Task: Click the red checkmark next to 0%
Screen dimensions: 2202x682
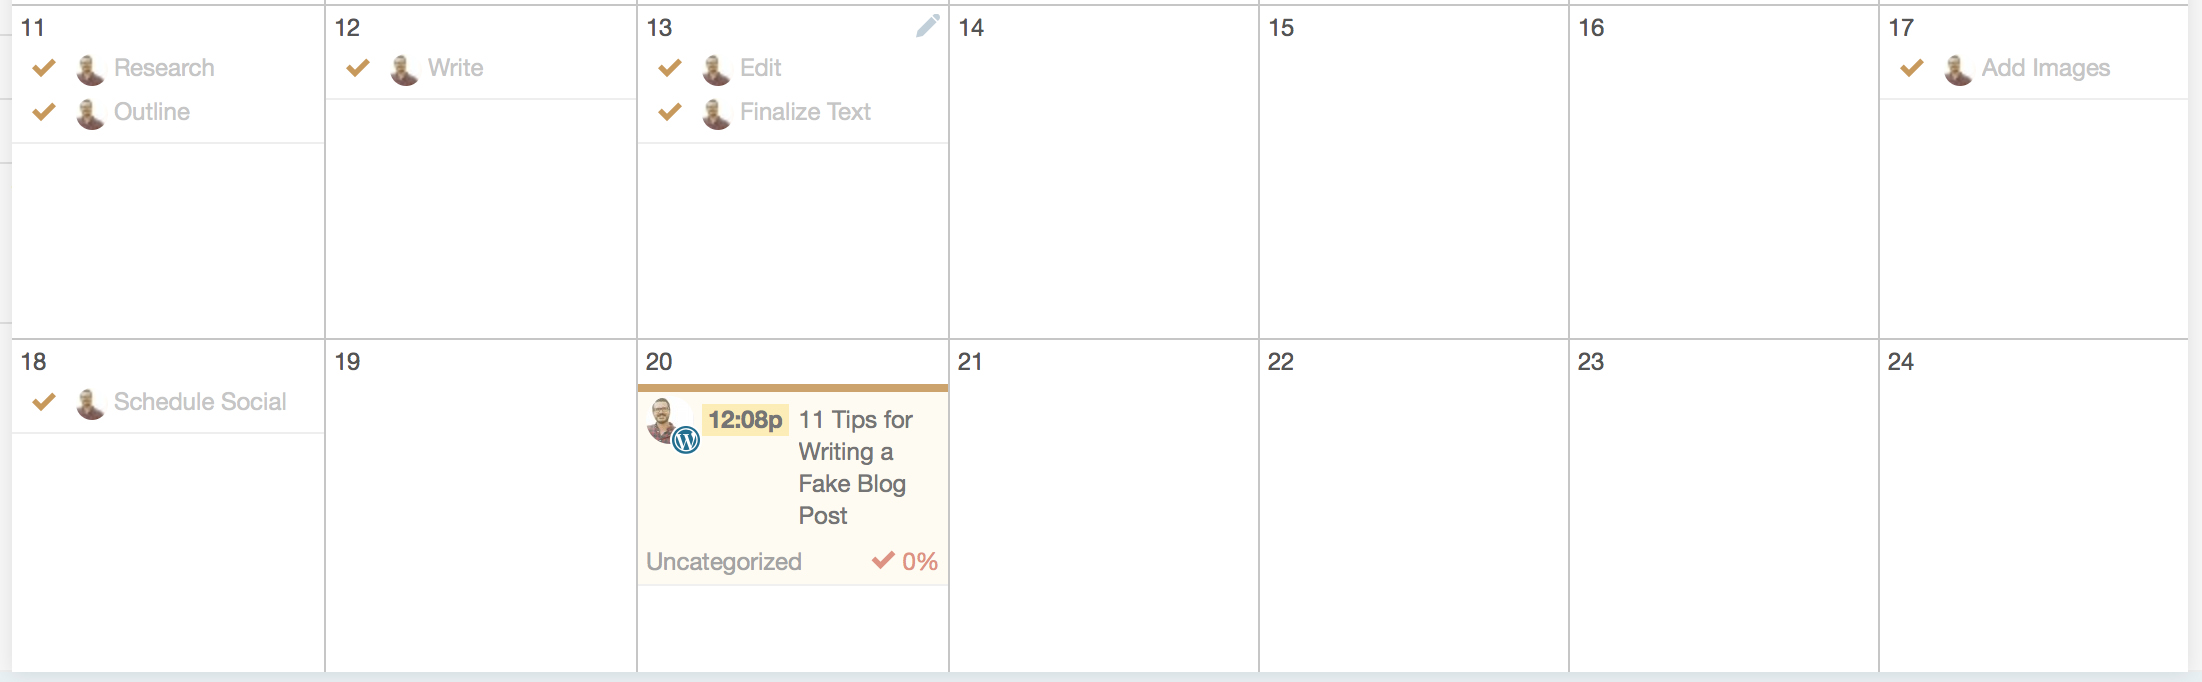Action: click(x=883, y=560)
